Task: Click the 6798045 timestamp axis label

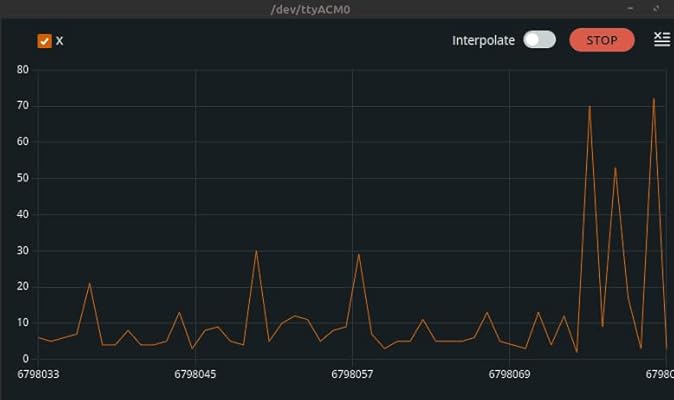Action: click(x=195, y=374)
